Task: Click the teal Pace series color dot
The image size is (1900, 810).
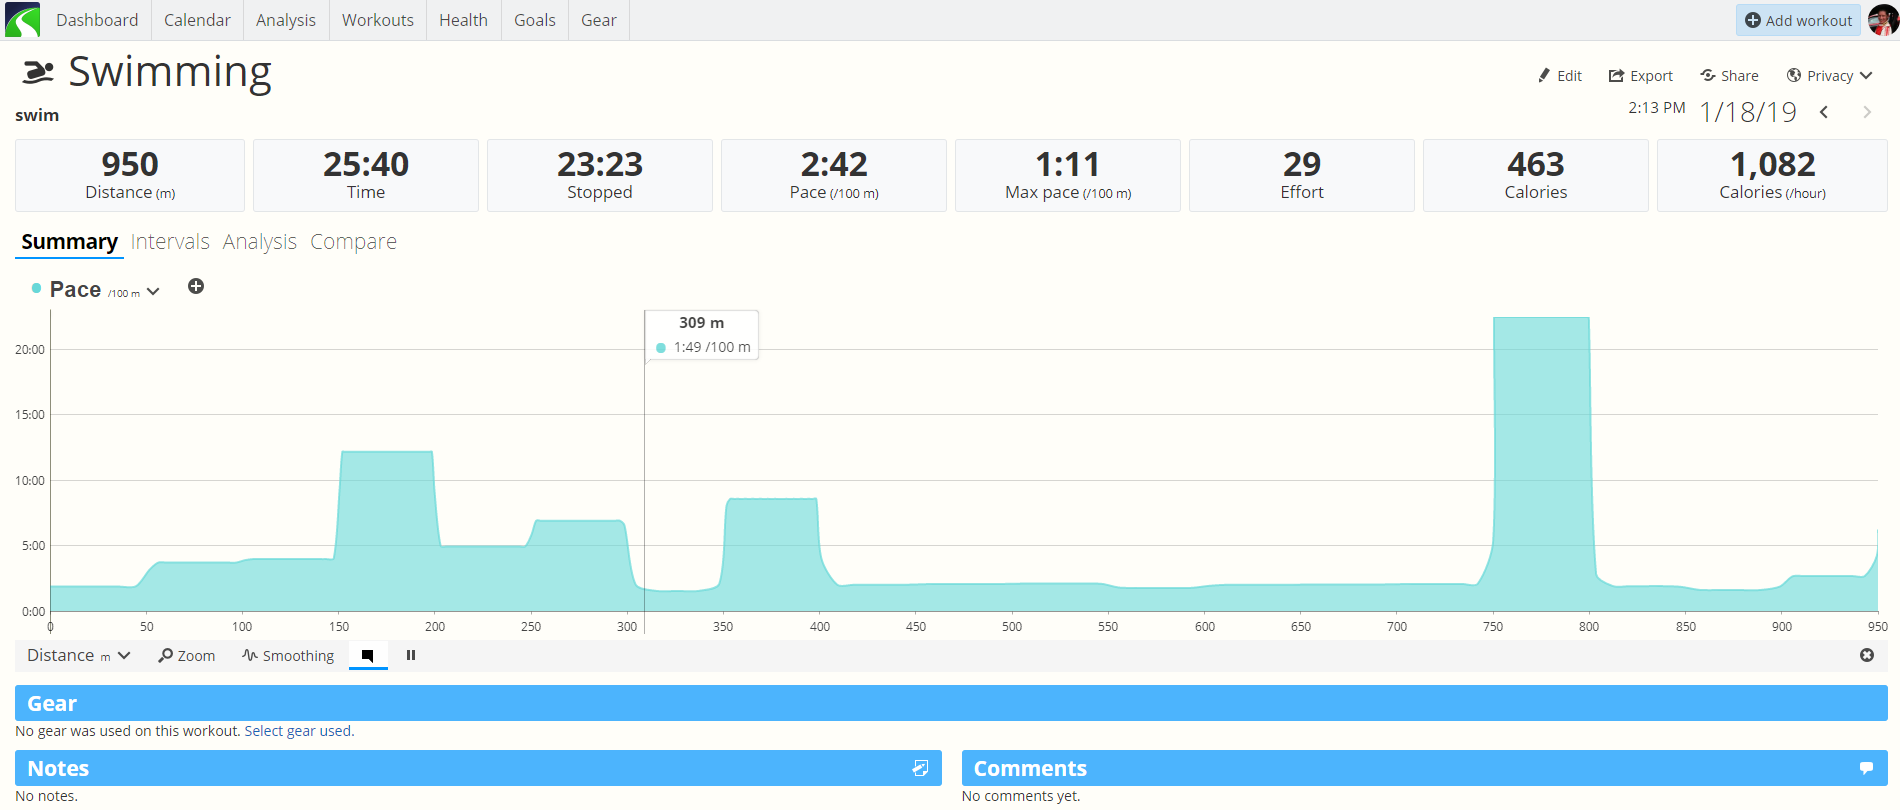Action: coord(37,289)
